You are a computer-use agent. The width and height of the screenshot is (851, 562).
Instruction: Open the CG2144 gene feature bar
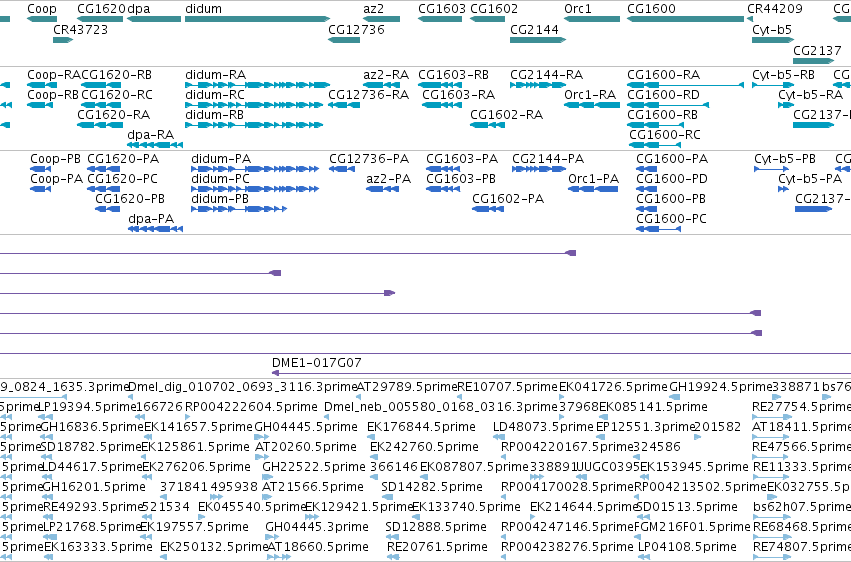pos(538,40)
